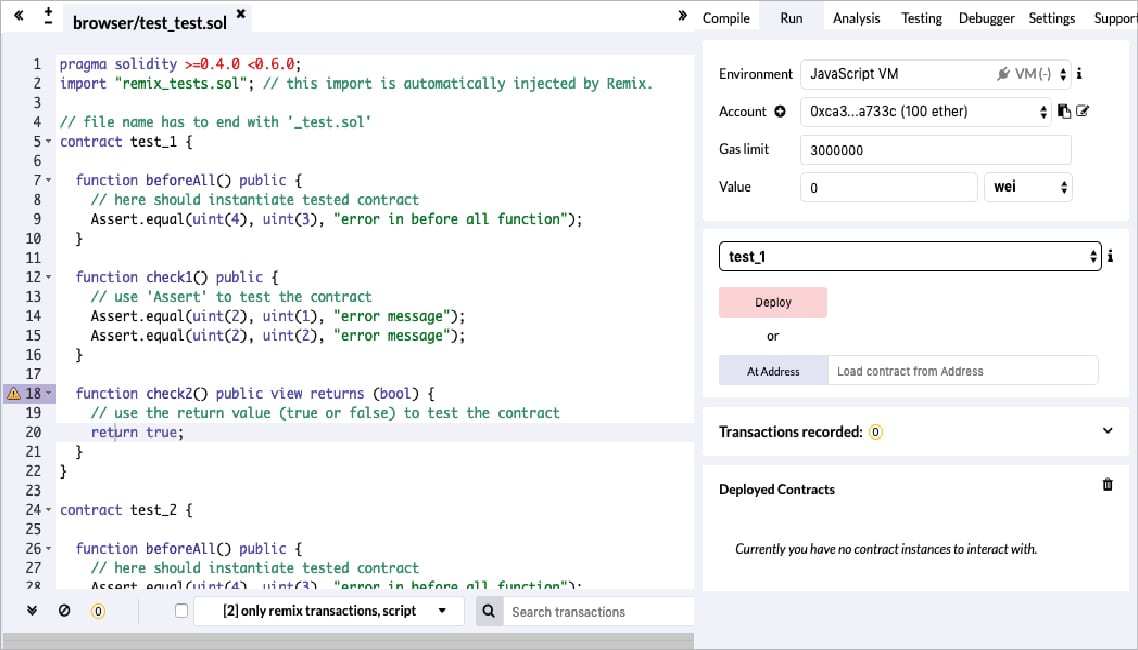Open the wei unit dropdown
1138x650 pixels.
[1028, 187]
